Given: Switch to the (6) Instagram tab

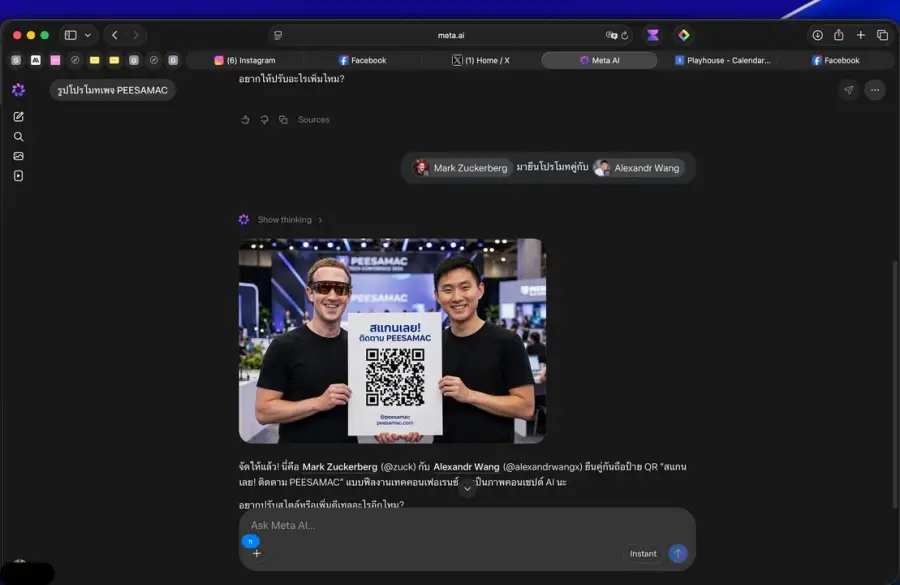Looking at the screenshot, I should pyautogui.click(x=245, y=60).
